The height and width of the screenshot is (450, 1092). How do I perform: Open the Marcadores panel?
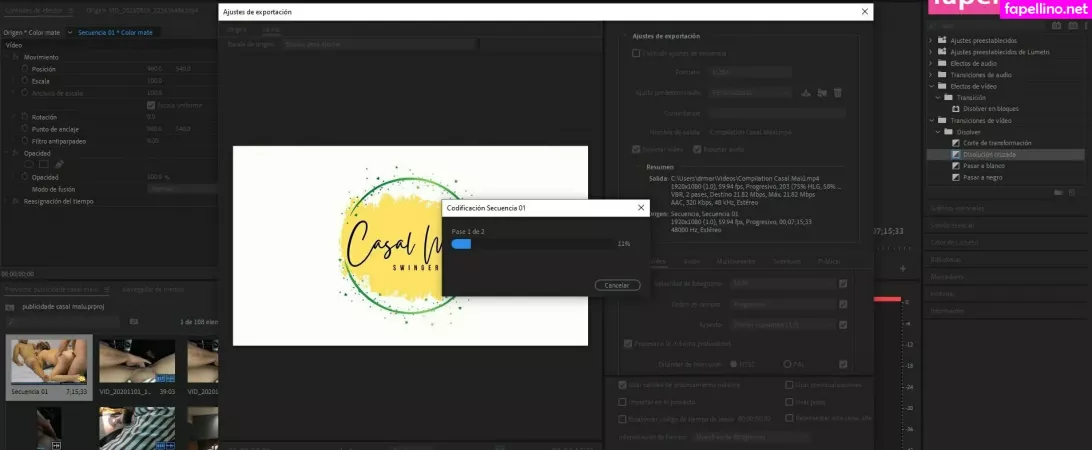coord(947,277)
